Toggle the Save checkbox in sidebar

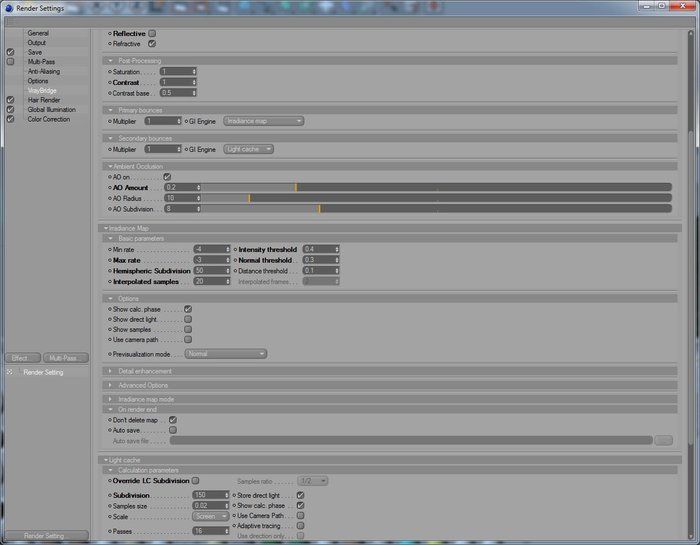click(10, 52)
